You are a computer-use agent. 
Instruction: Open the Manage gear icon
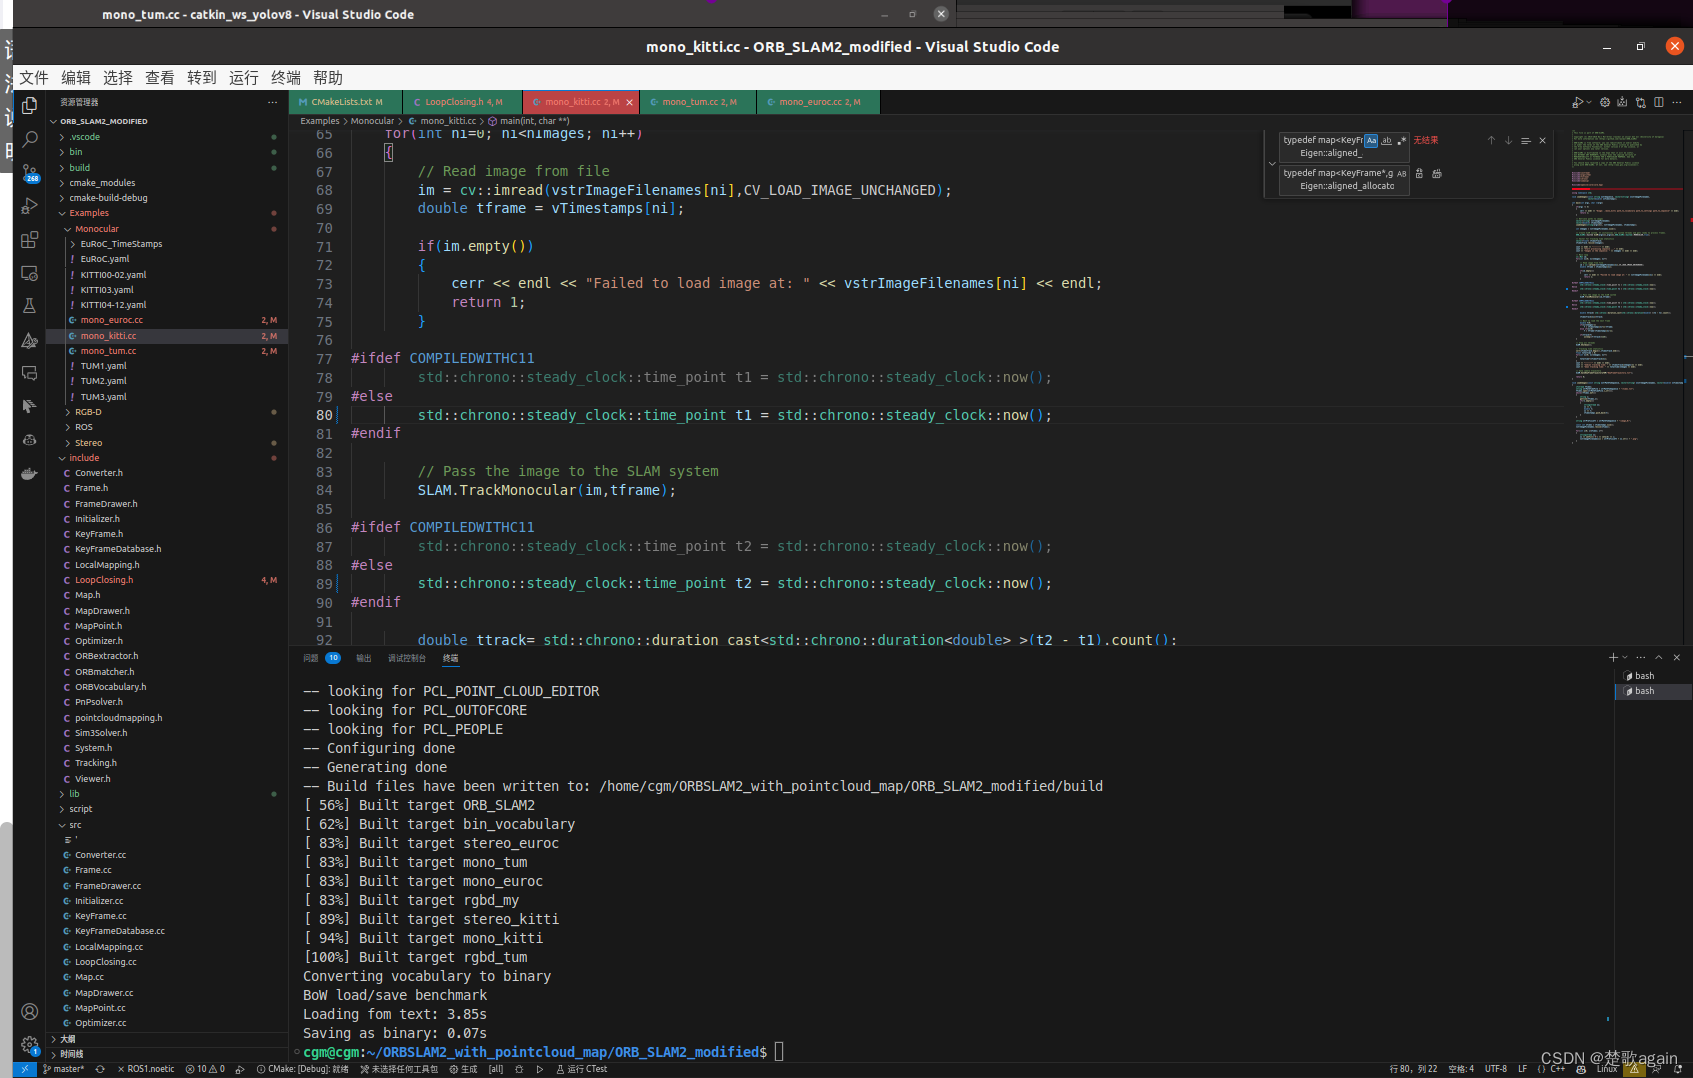pyautogui.click(x=30, y=1044)
